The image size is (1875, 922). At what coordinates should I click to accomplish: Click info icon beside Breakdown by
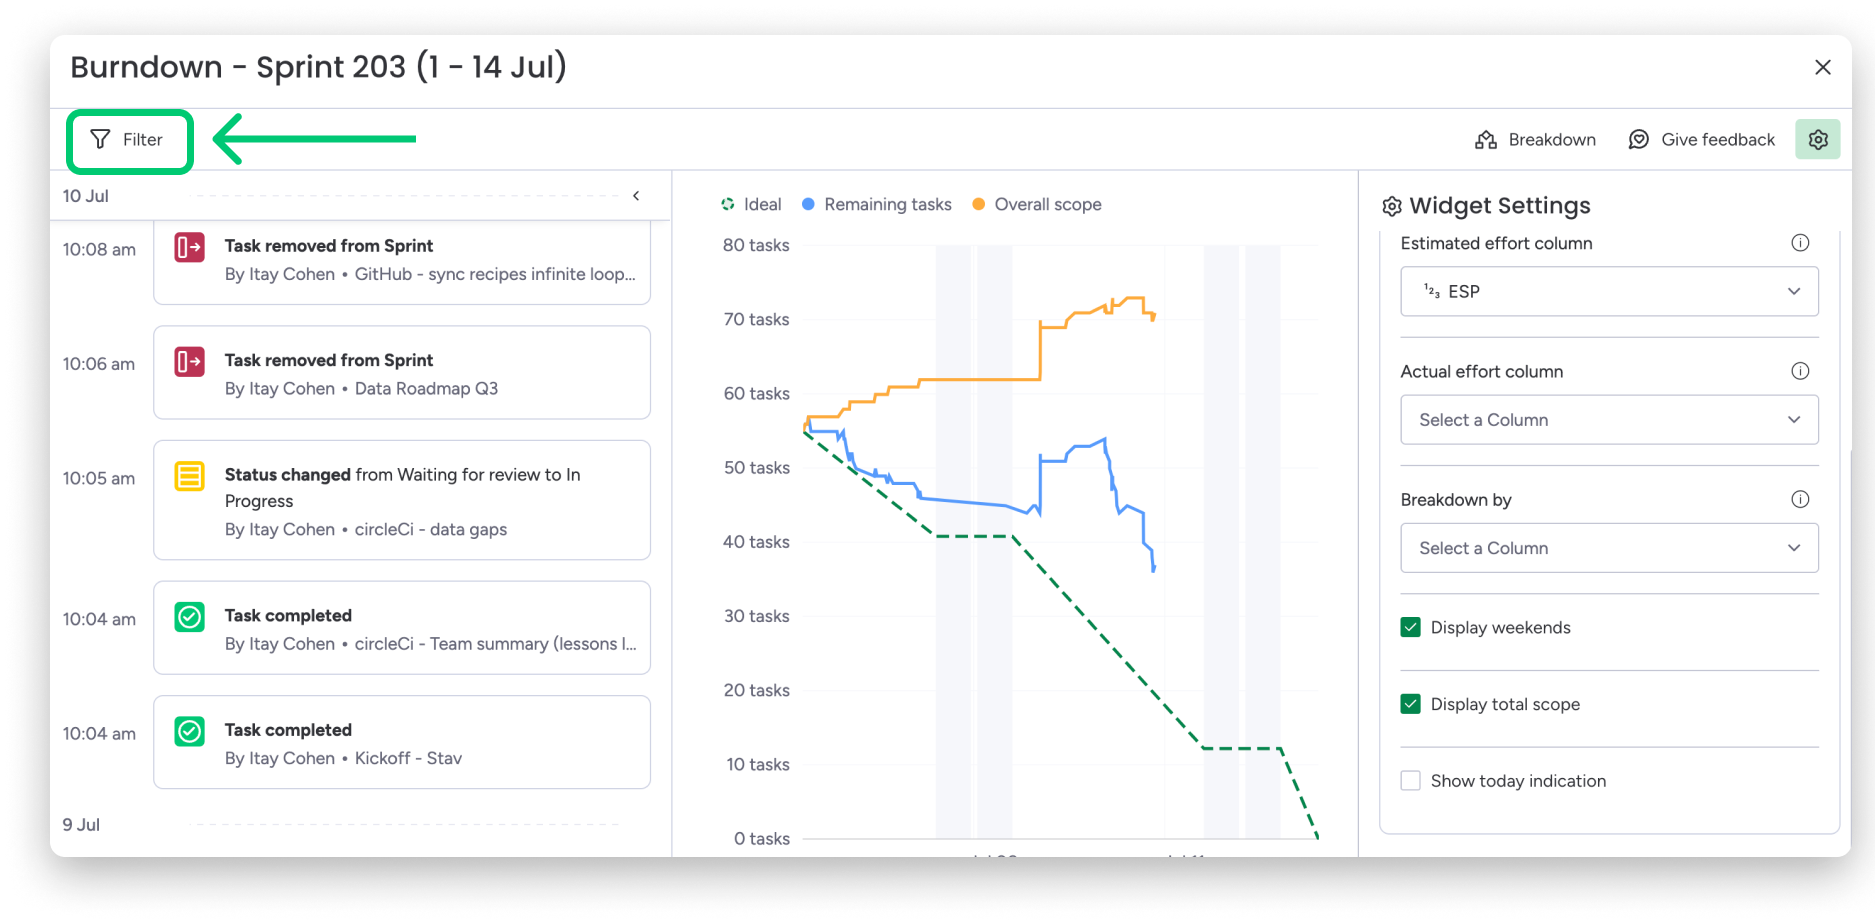coord(1800,499)
